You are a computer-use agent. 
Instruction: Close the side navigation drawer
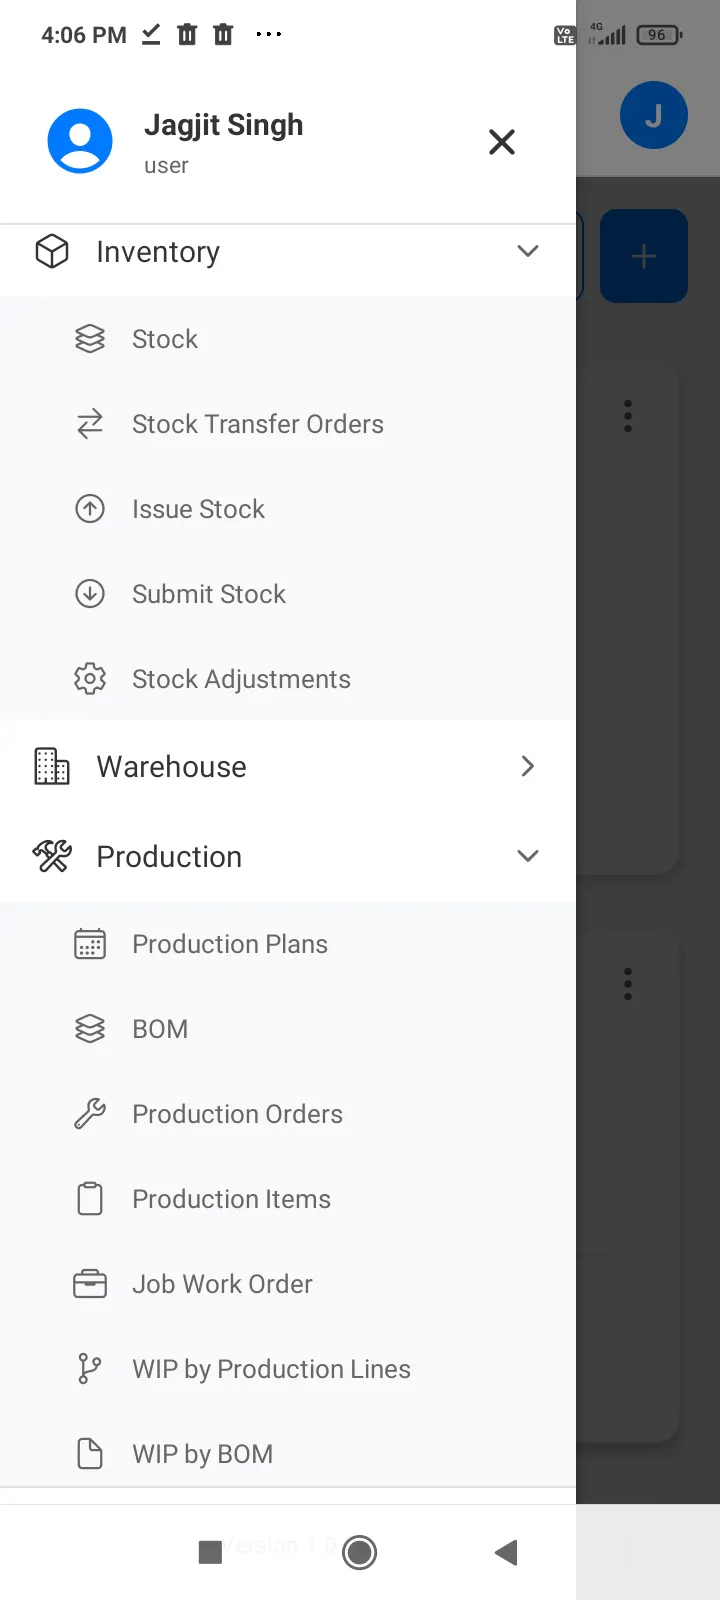(502, 142)
